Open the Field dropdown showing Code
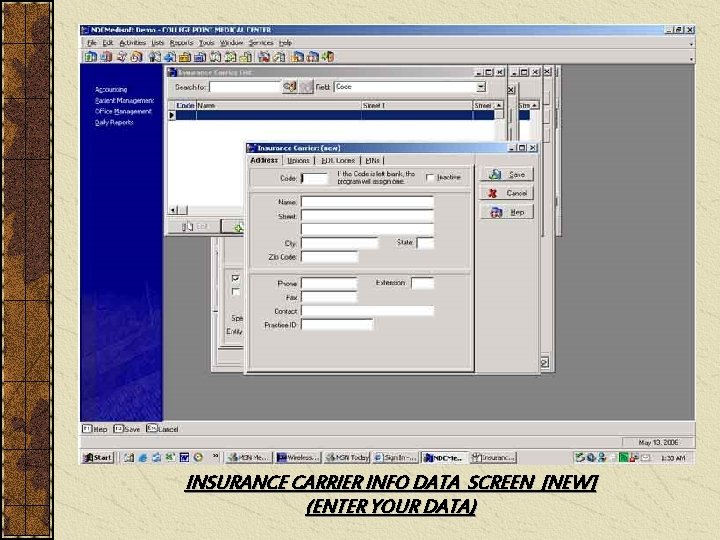The height and width of the screenshot is (540, 720). [480, 86]
